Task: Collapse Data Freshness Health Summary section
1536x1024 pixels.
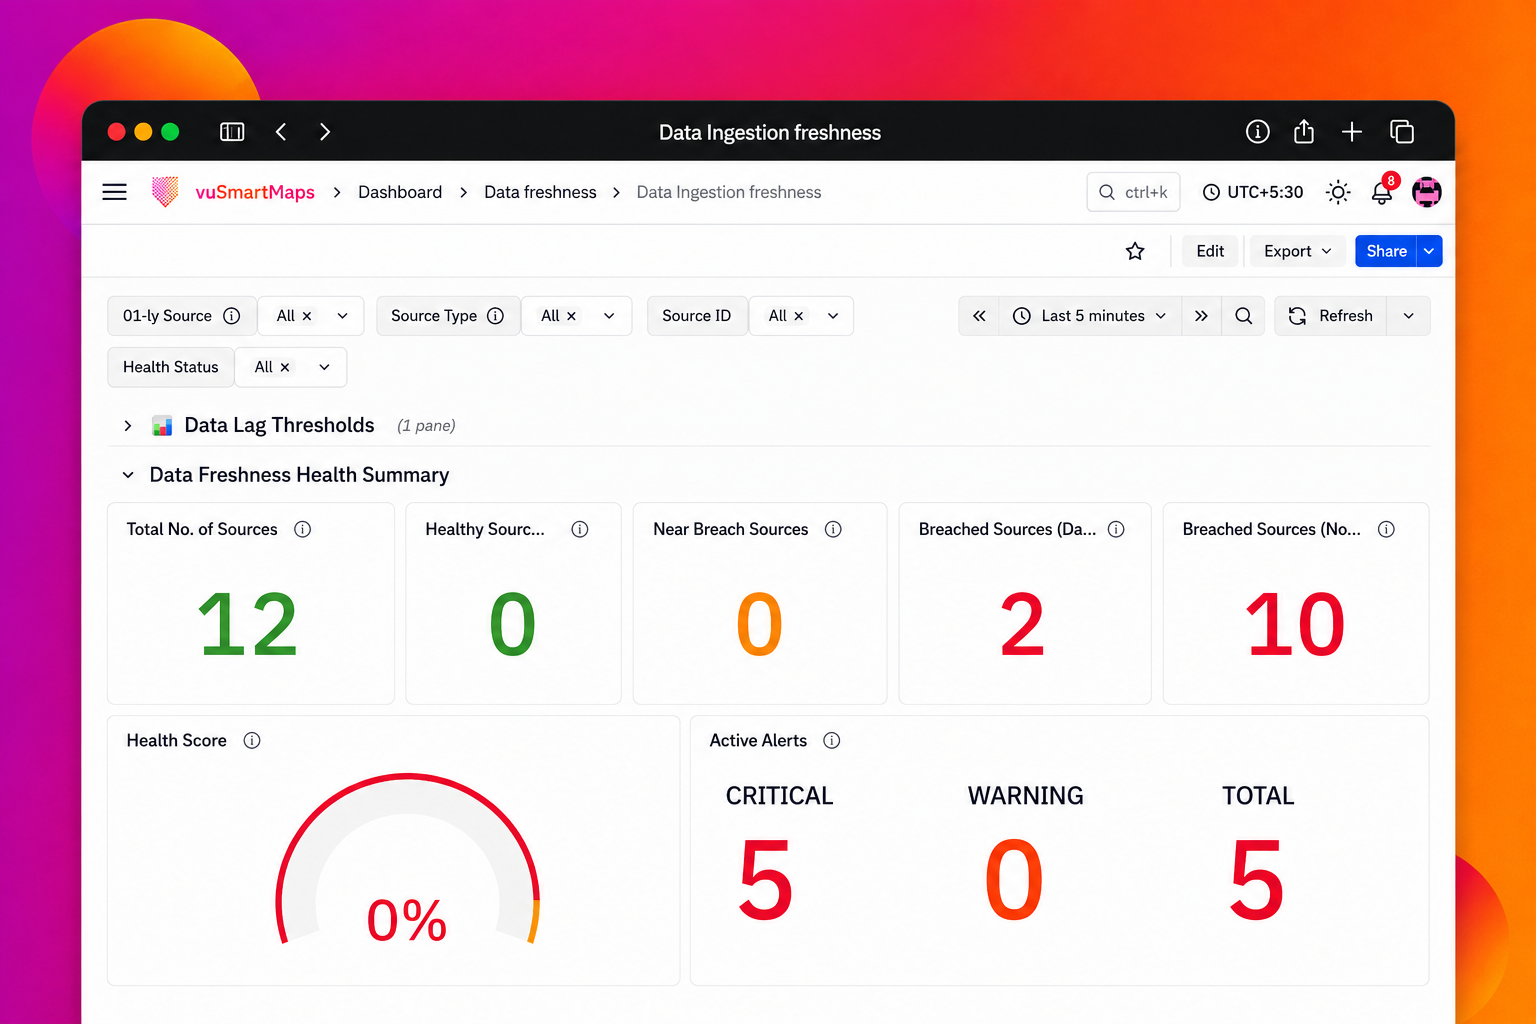Action: tap(128, 475)
